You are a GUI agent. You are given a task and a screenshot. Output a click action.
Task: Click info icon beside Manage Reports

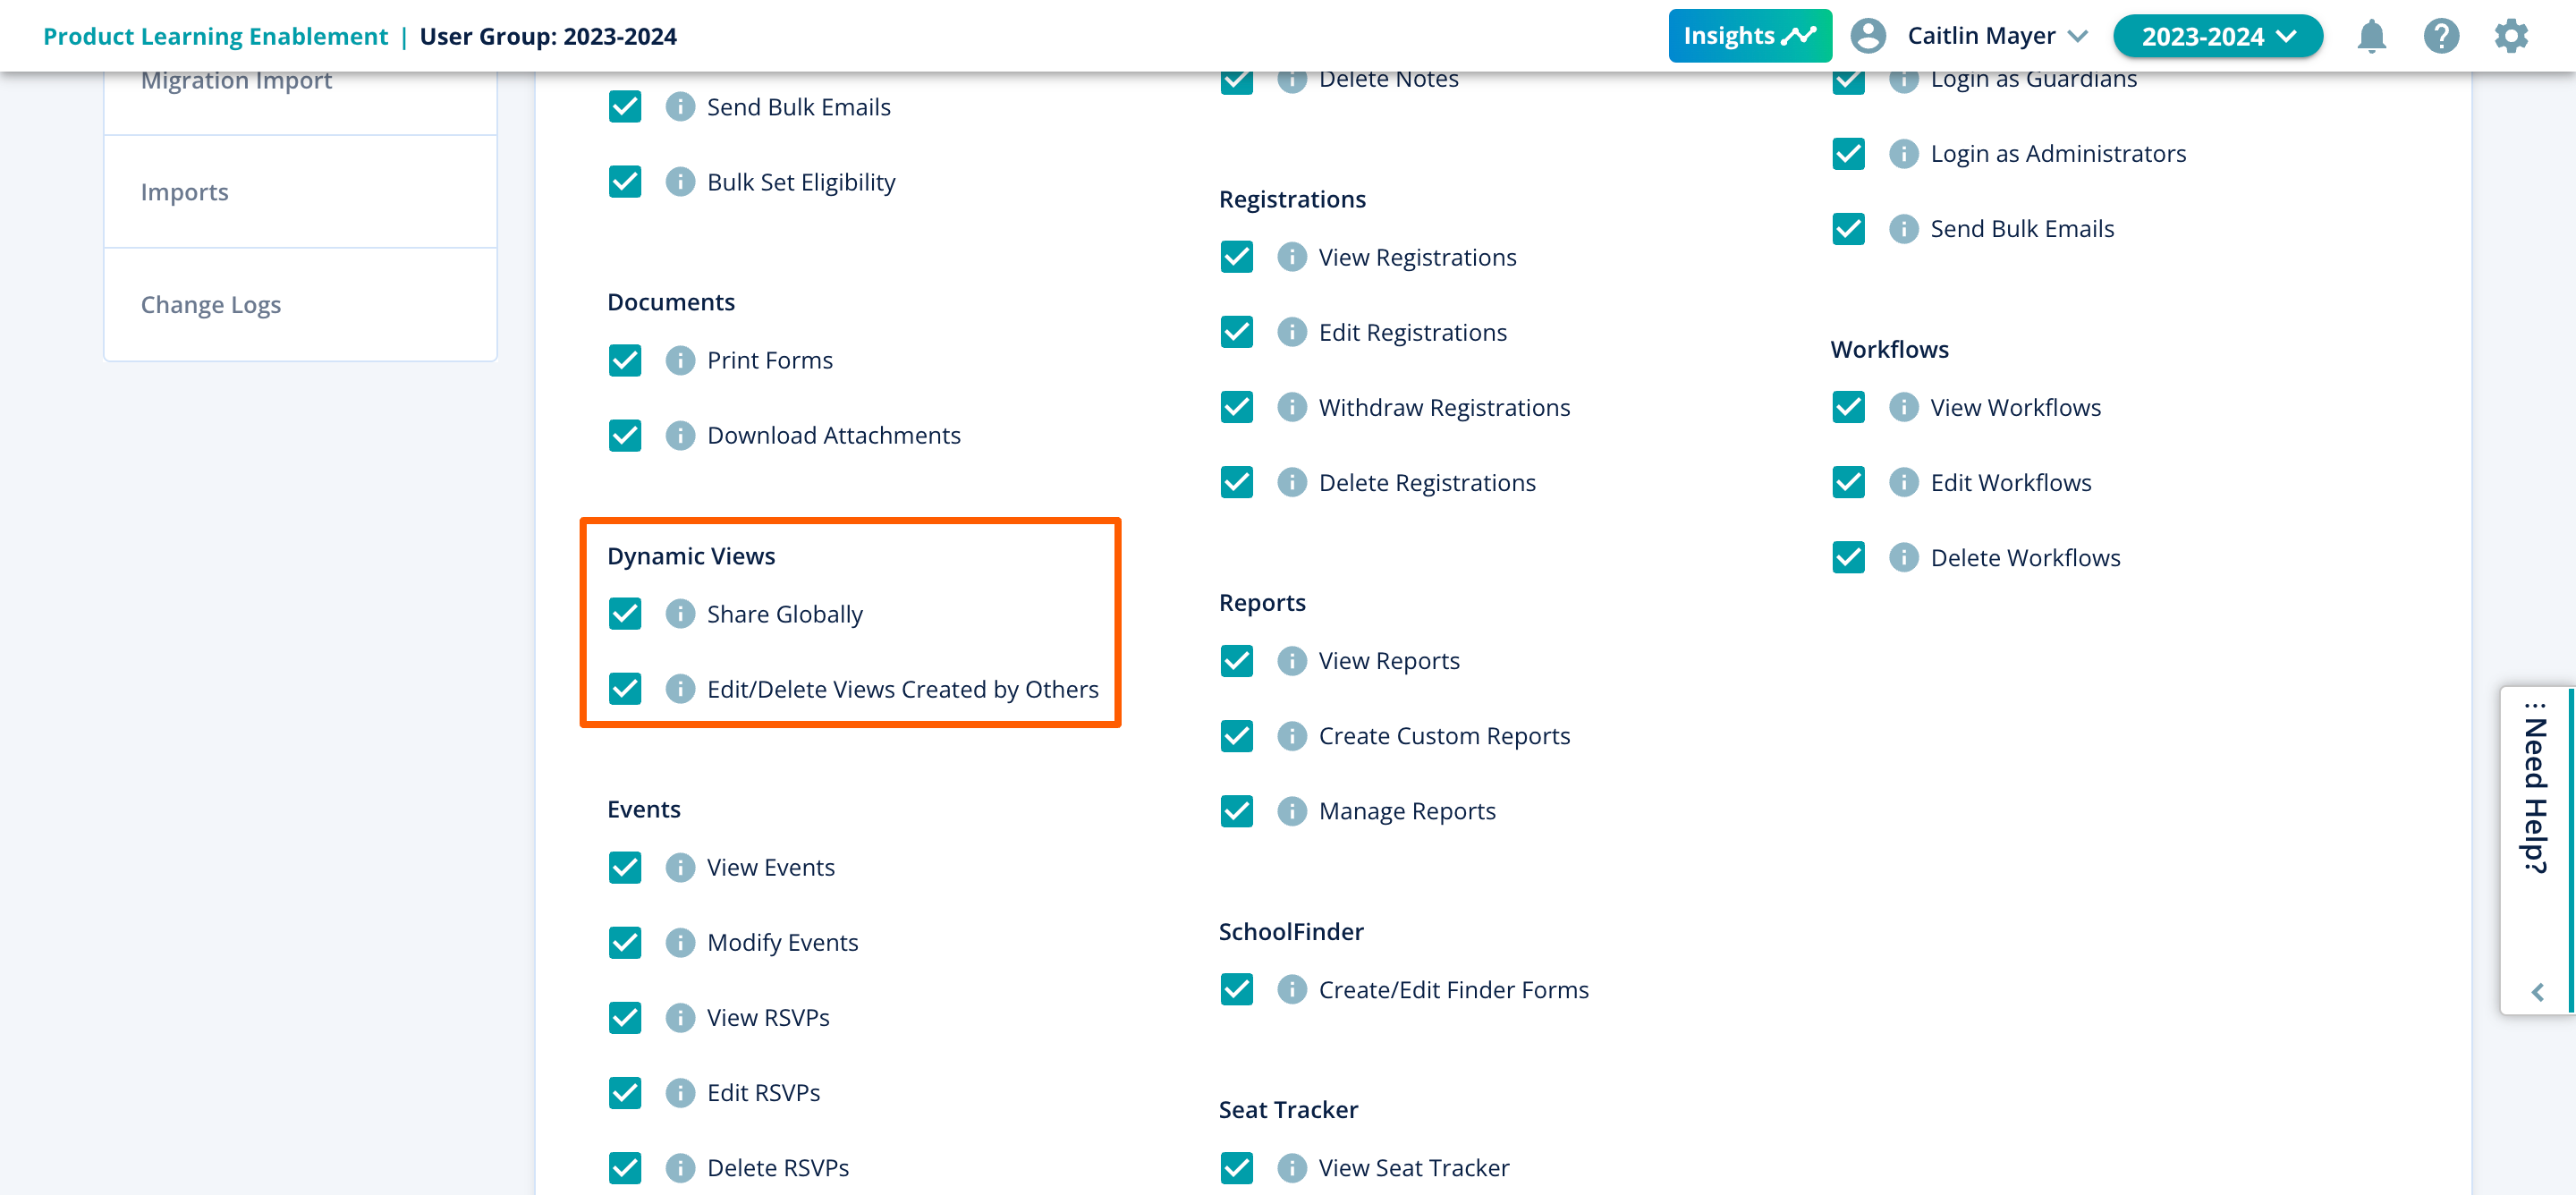point(1291,810)
